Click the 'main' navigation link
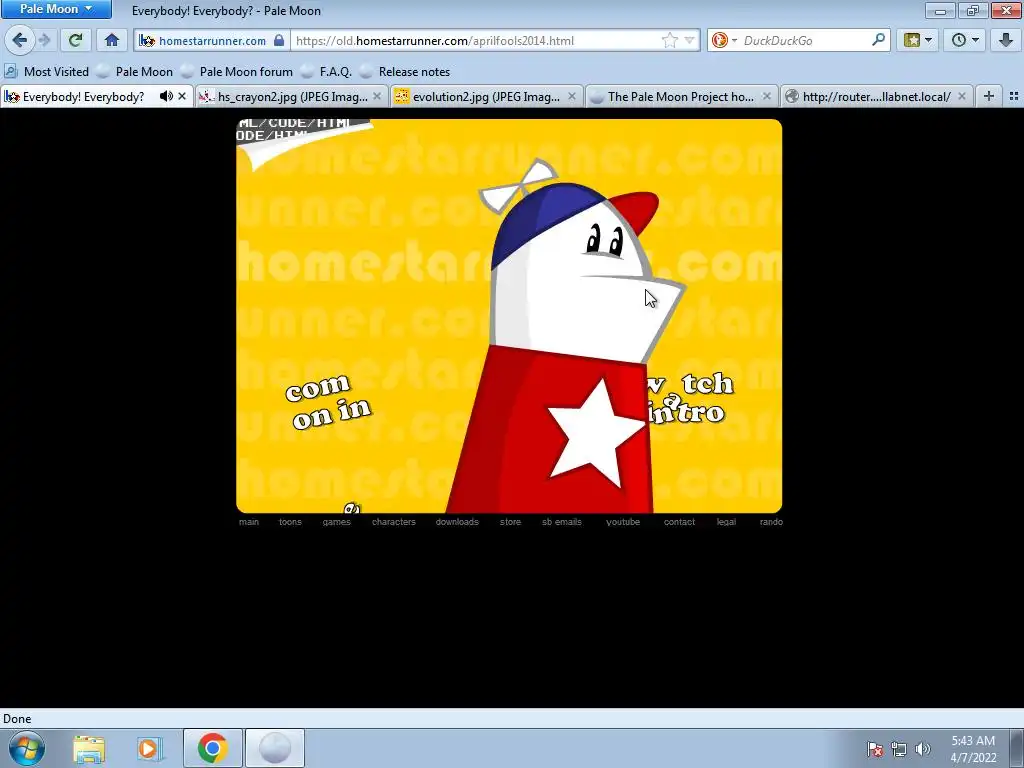1024x768 pixels. point(249,522)
